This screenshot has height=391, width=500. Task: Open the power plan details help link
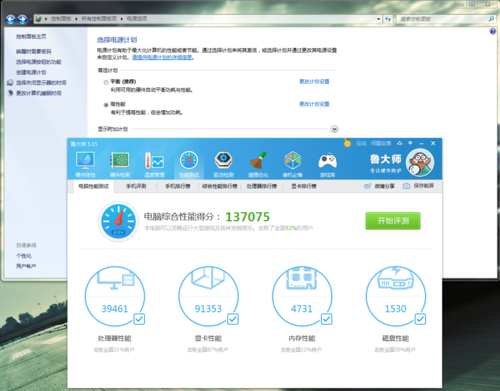[x=162, y=57]
